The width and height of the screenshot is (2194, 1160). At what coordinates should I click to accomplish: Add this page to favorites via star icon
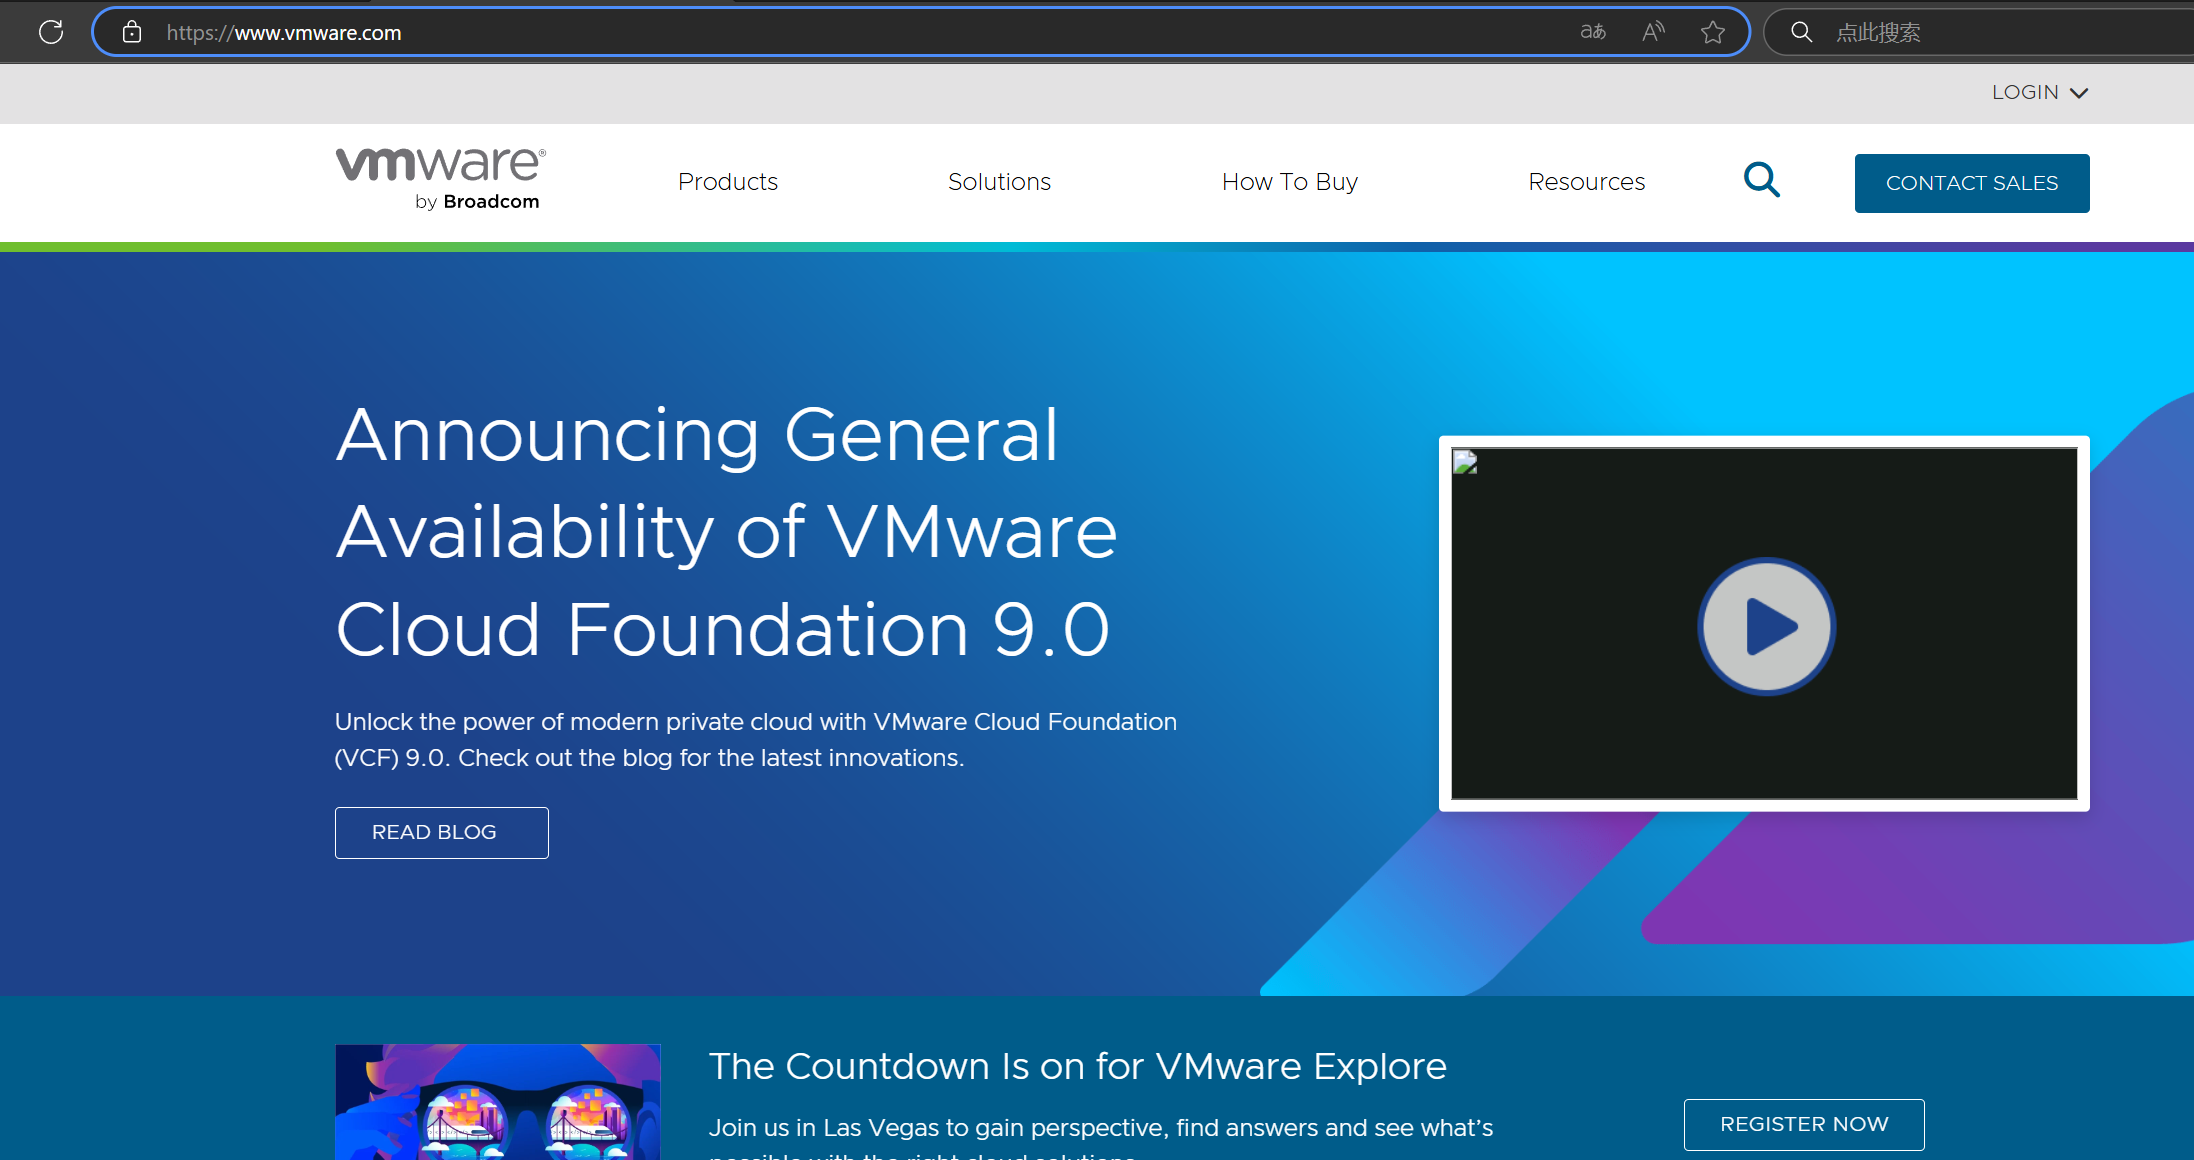click(x=1712, y=31)
